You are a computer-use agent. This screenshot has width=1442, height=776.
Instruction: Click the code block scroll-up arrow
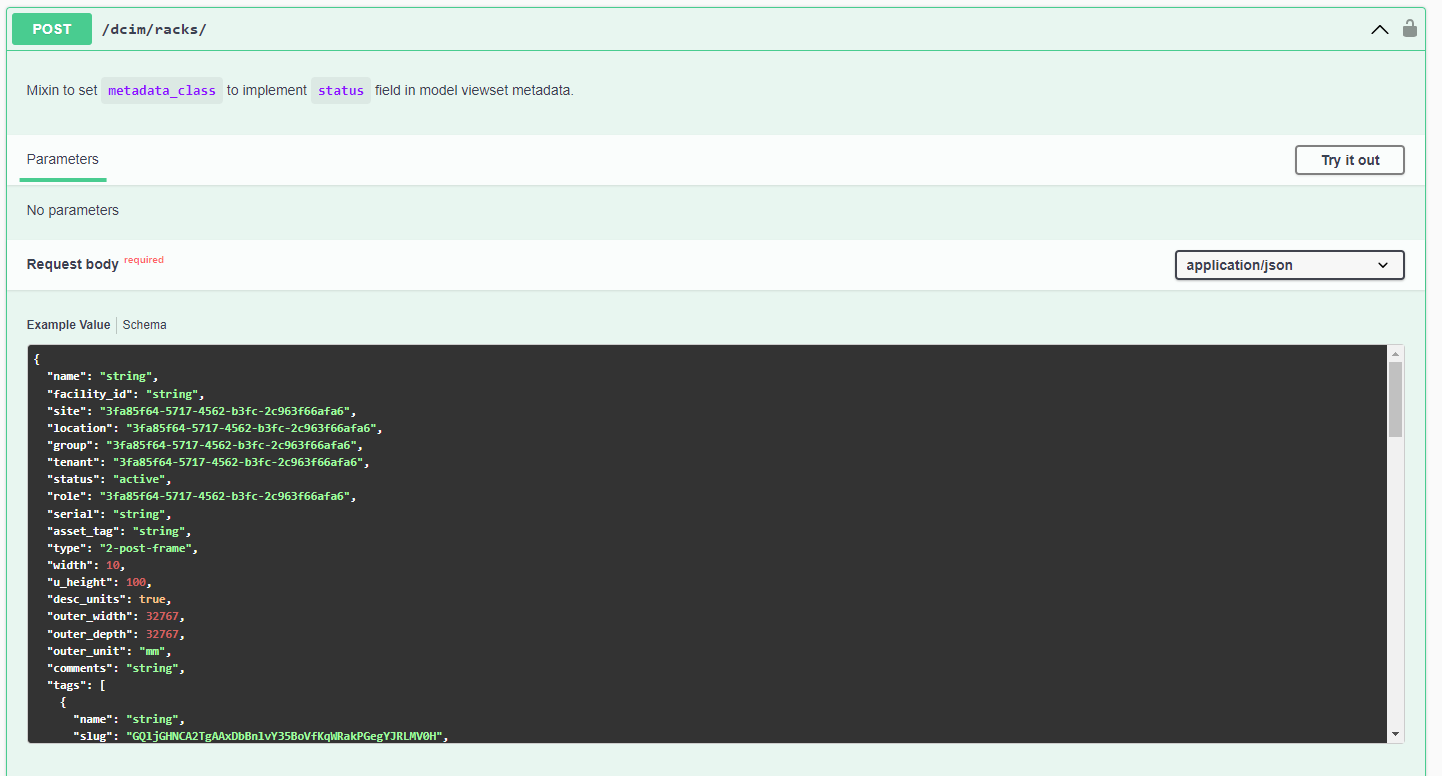point(1395,354)
